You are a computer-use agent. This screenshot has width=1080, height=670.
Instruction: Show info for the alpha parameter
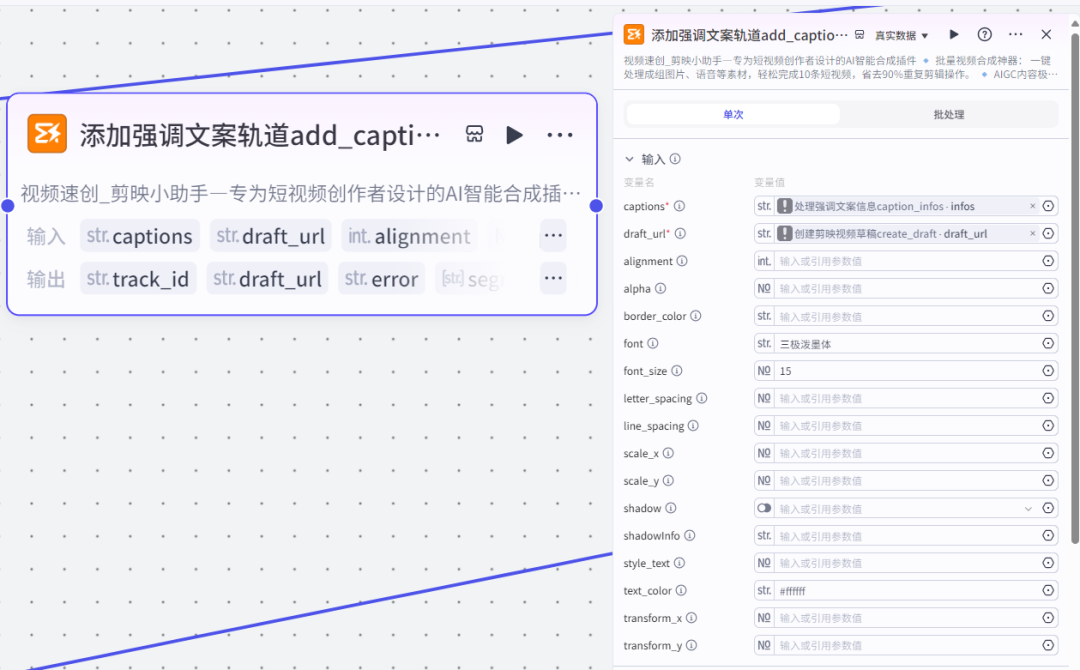click(x=661, y=289)
